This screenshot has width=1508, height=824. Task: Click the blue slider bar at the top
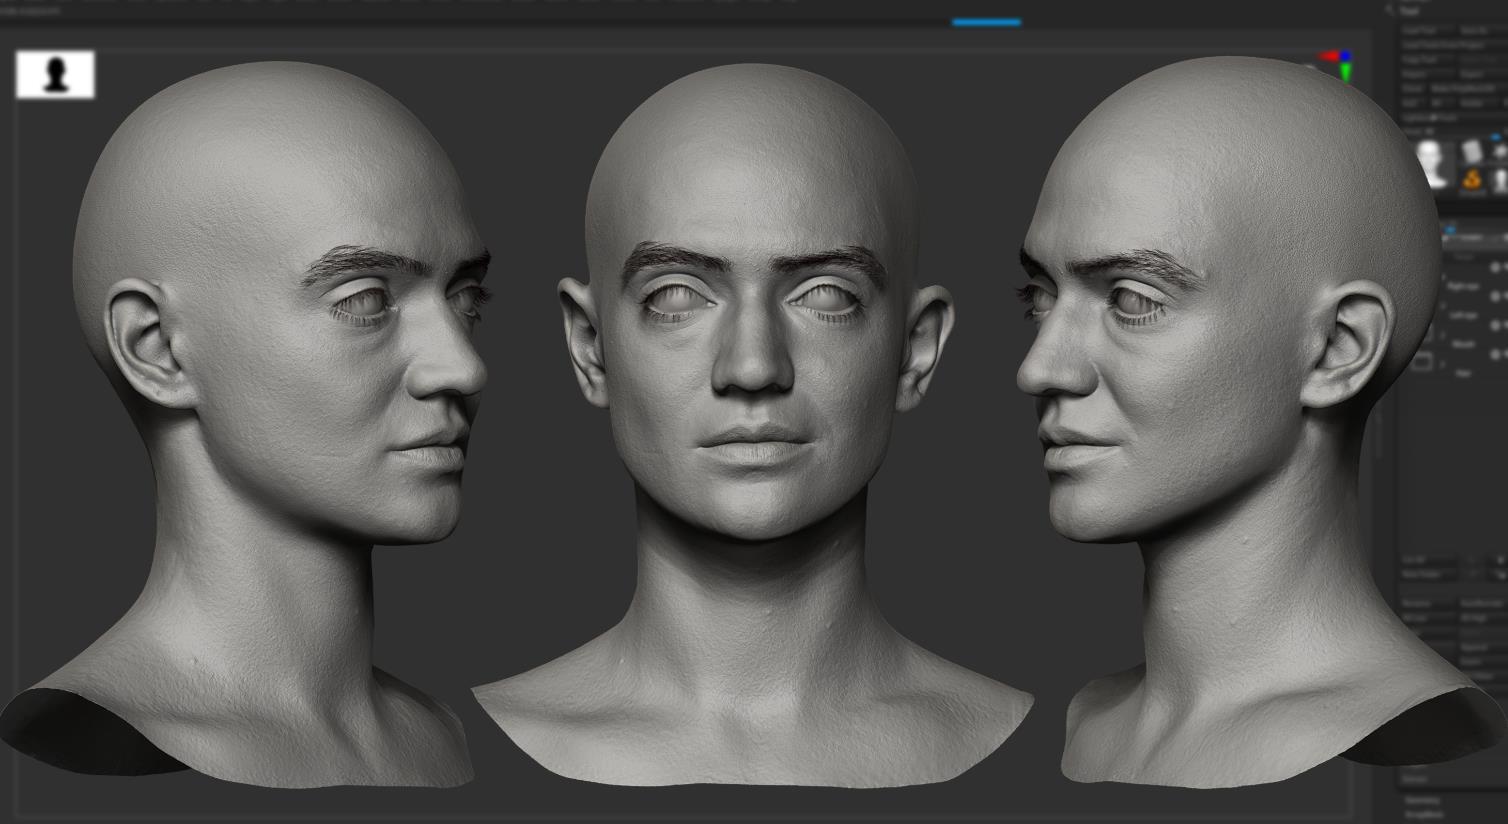986,22
